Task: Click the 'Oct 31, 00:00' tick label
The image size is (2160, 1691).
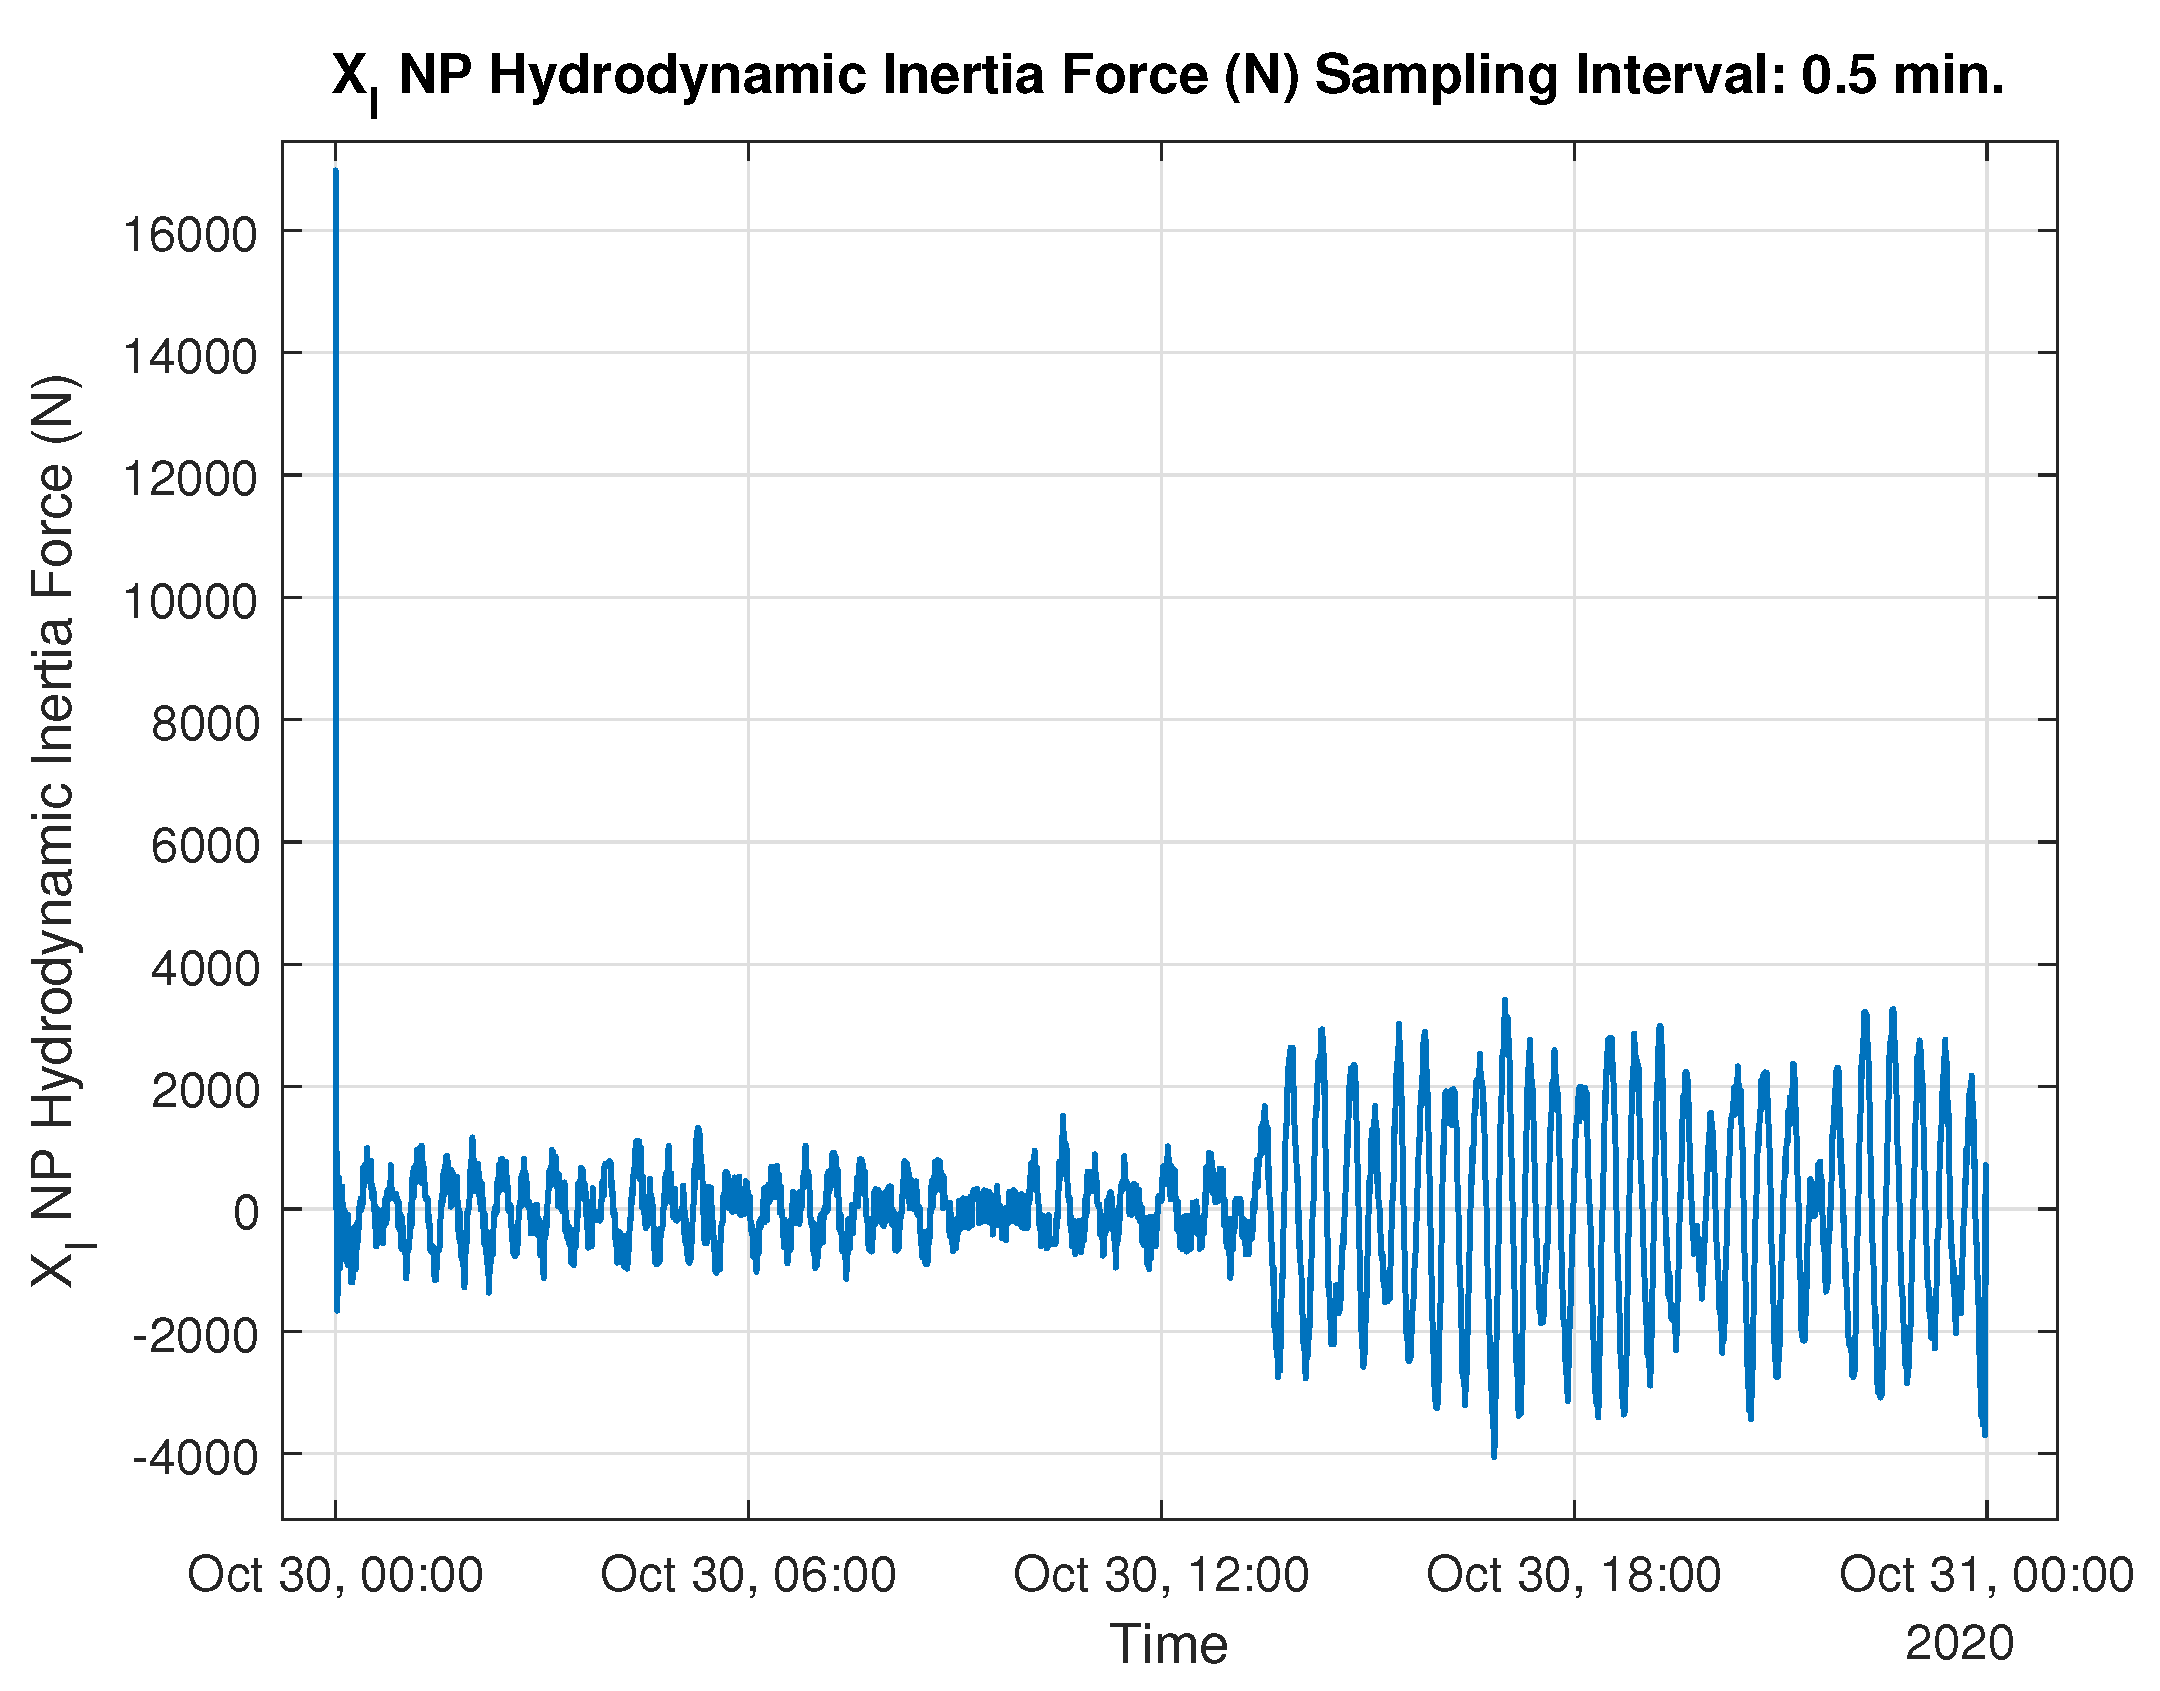Action: click(1986, 1575)
